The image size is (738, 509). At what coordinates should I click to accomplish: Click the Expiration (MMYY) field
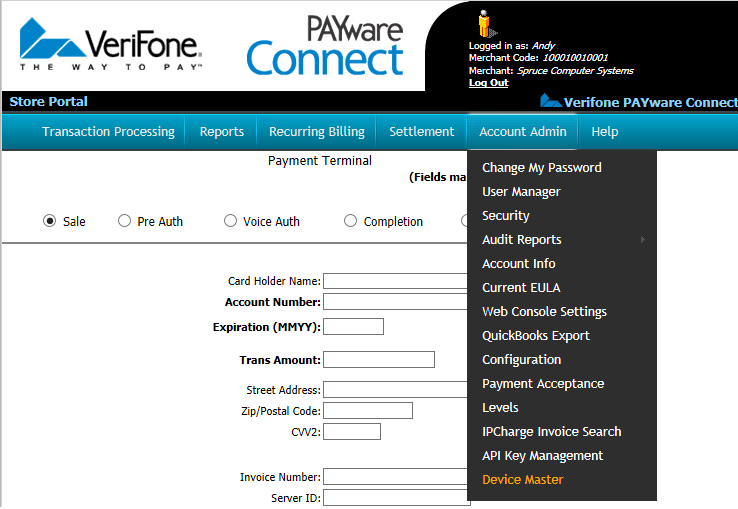coord(353,327)
